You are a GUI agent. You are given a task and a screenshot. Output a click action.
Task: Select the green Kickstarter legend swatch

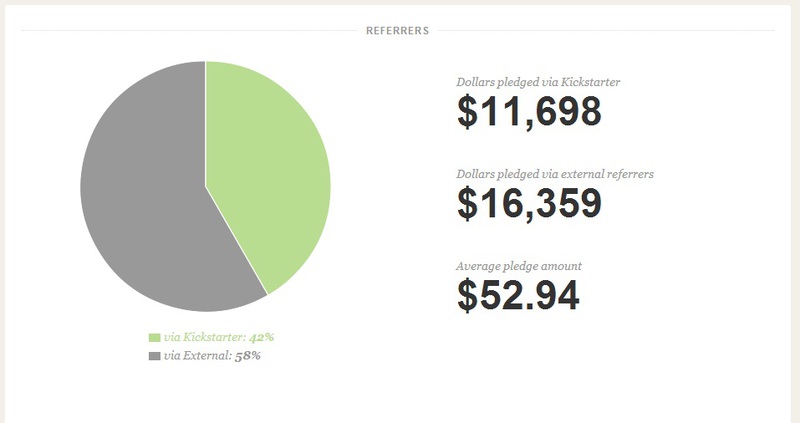154,338
